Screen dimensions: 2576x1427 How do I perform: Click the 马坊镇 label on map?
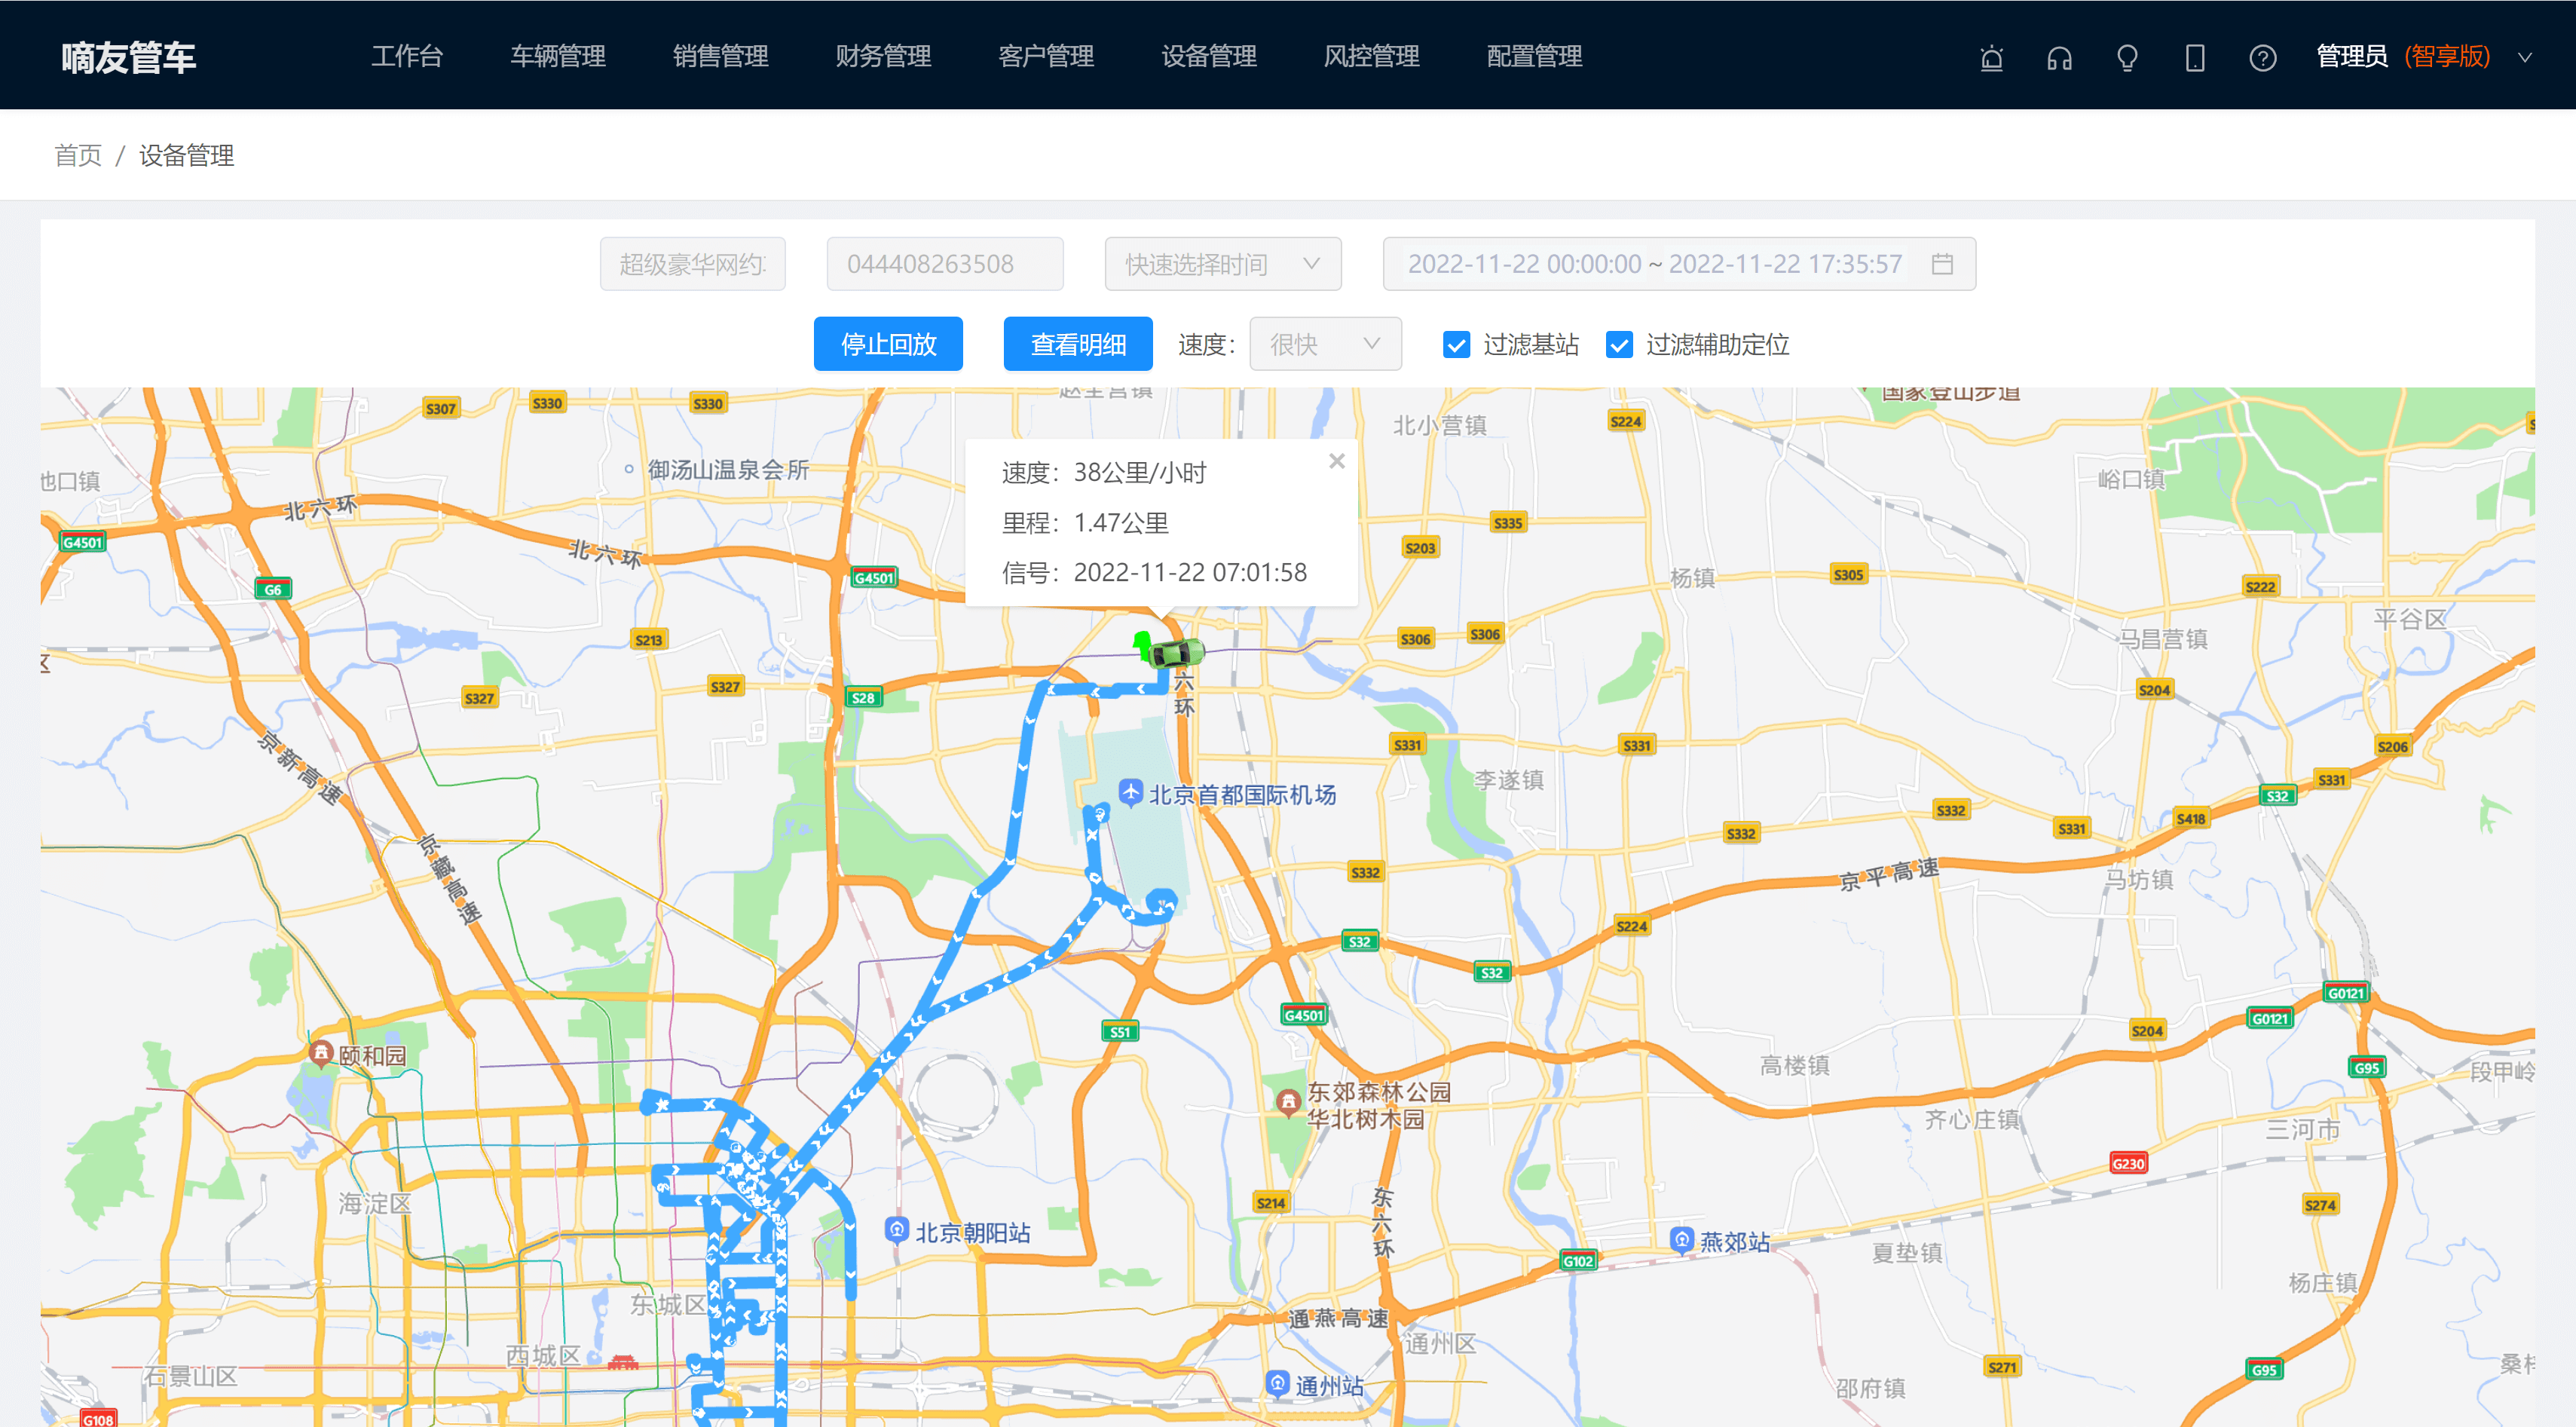tap(2139, 879)
